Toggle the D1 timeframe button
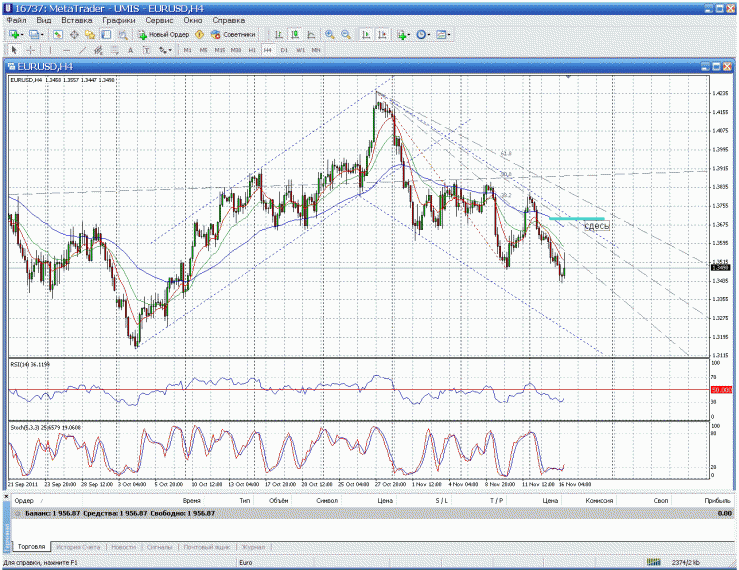The height and width of the screenshot is (570, 739). click(284, 49)
